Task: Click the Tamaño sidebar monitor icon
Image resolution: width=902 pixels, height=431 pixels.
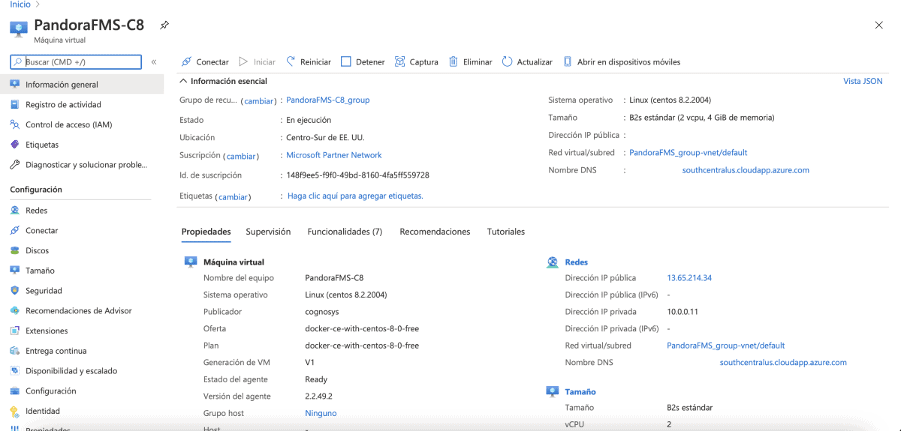Action: pyautogui.click(x=15, y=270)
